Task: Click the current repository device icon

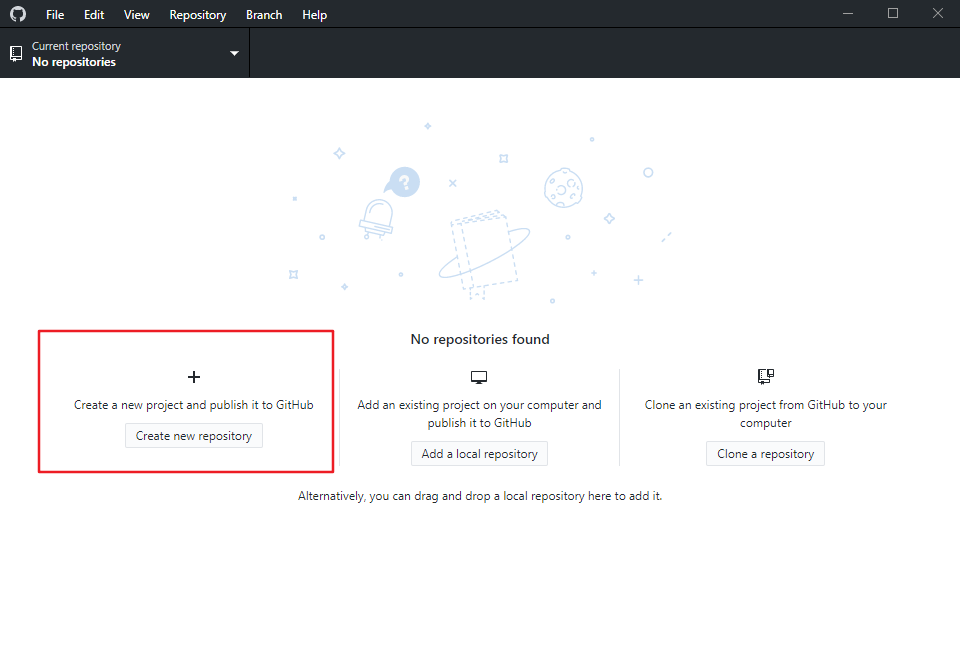Action: [16, 54]
